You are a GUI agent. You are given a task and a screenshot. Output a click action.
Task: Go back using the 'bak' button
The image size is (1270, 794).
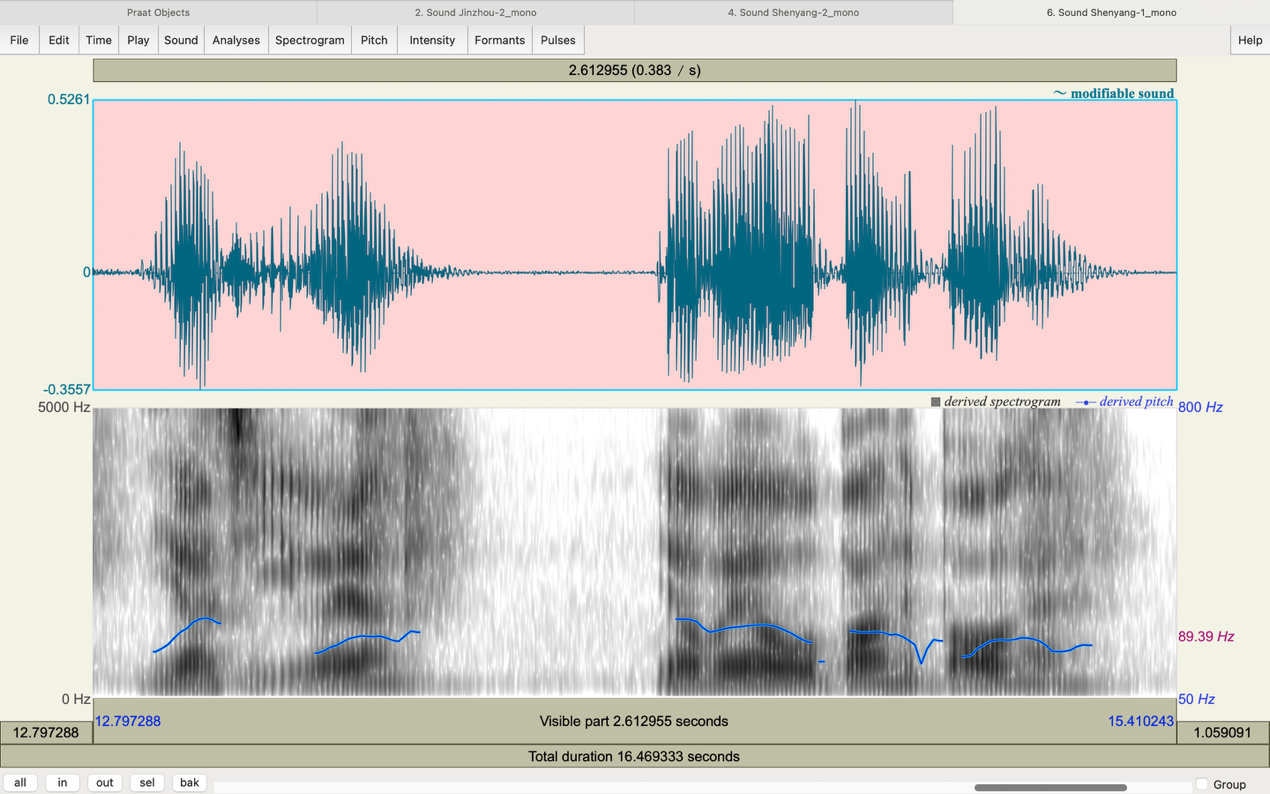point(189,783)
